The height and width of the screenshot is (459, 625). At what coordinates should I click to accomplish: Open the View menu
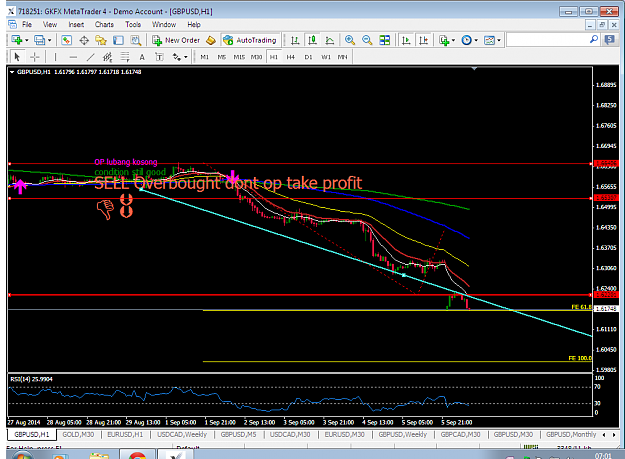point(50,24)
